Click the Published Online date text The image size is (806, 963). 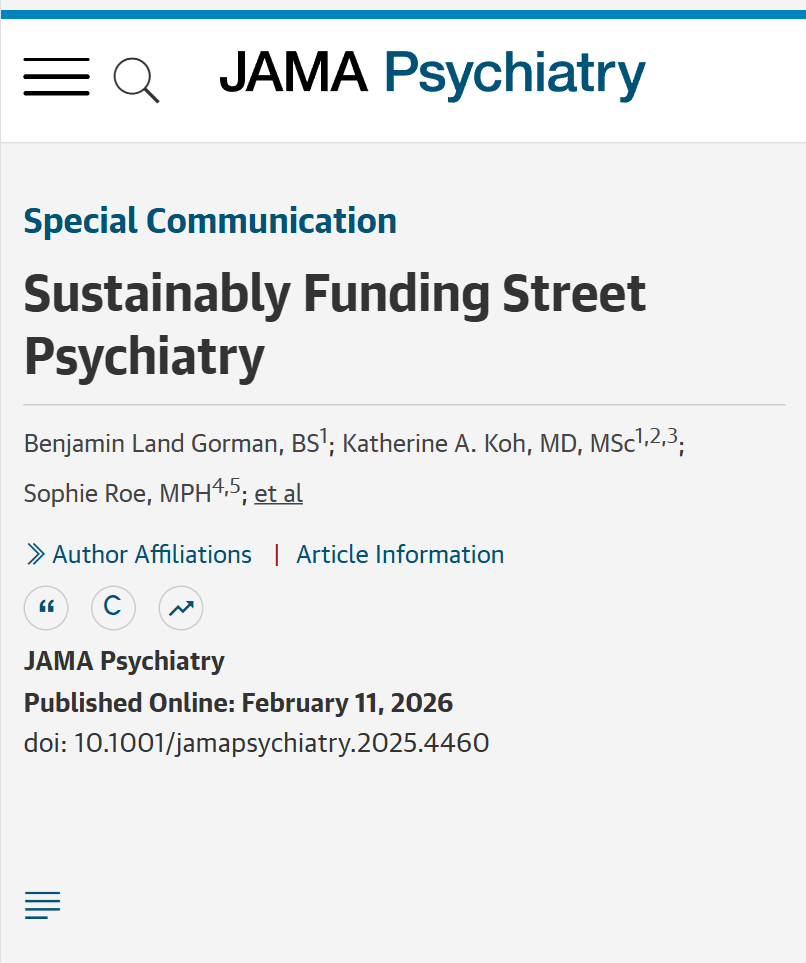(238, 702)
